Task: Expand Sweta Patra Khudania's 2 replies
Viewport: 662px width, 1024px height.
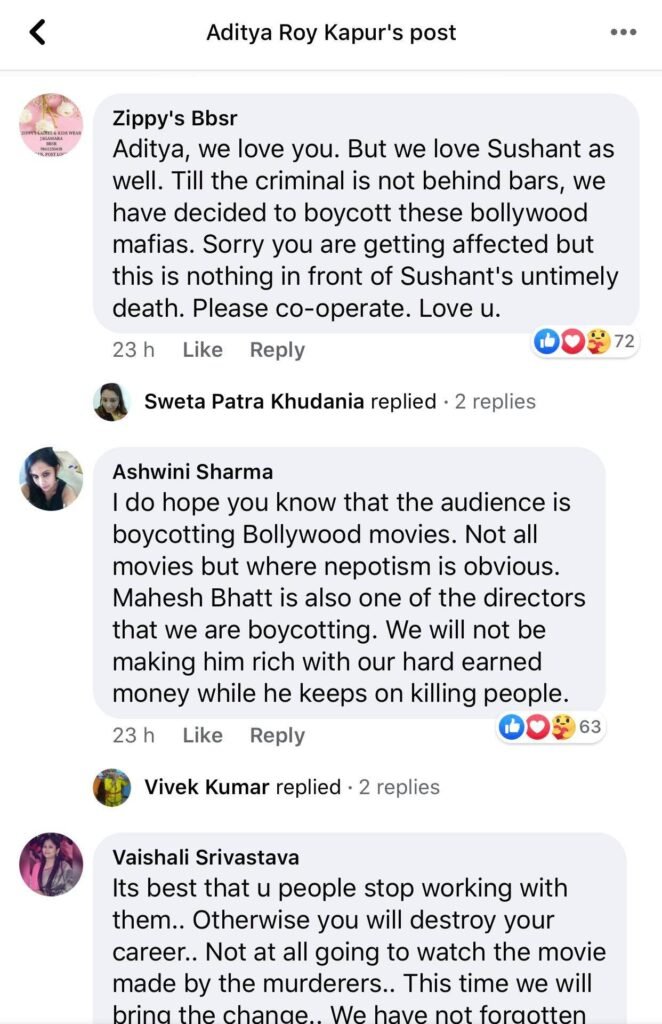Action: pos(340,402)
